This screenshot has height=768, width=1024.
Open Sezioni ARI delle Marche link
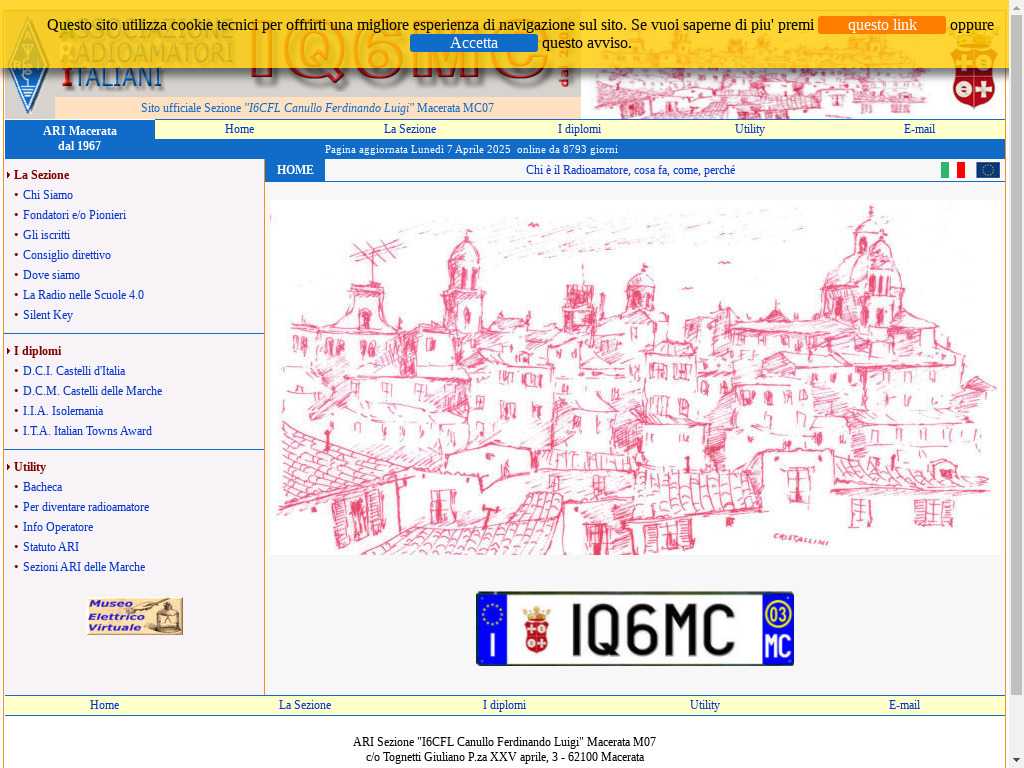tap(84, 567)
